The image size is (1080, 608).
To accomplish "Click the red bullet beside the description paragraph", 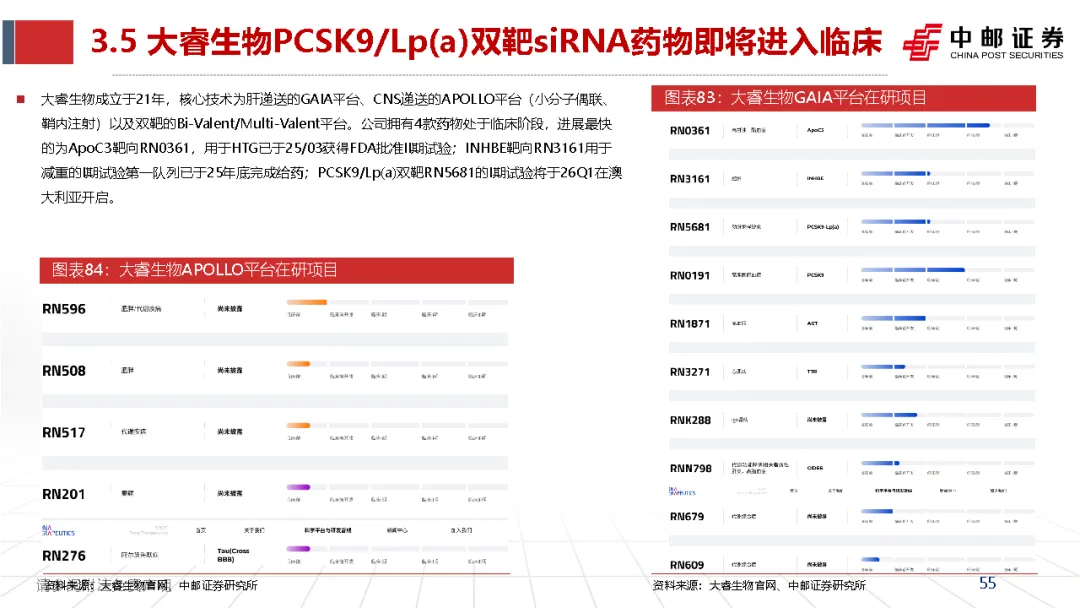I will [x=21, y=100].
